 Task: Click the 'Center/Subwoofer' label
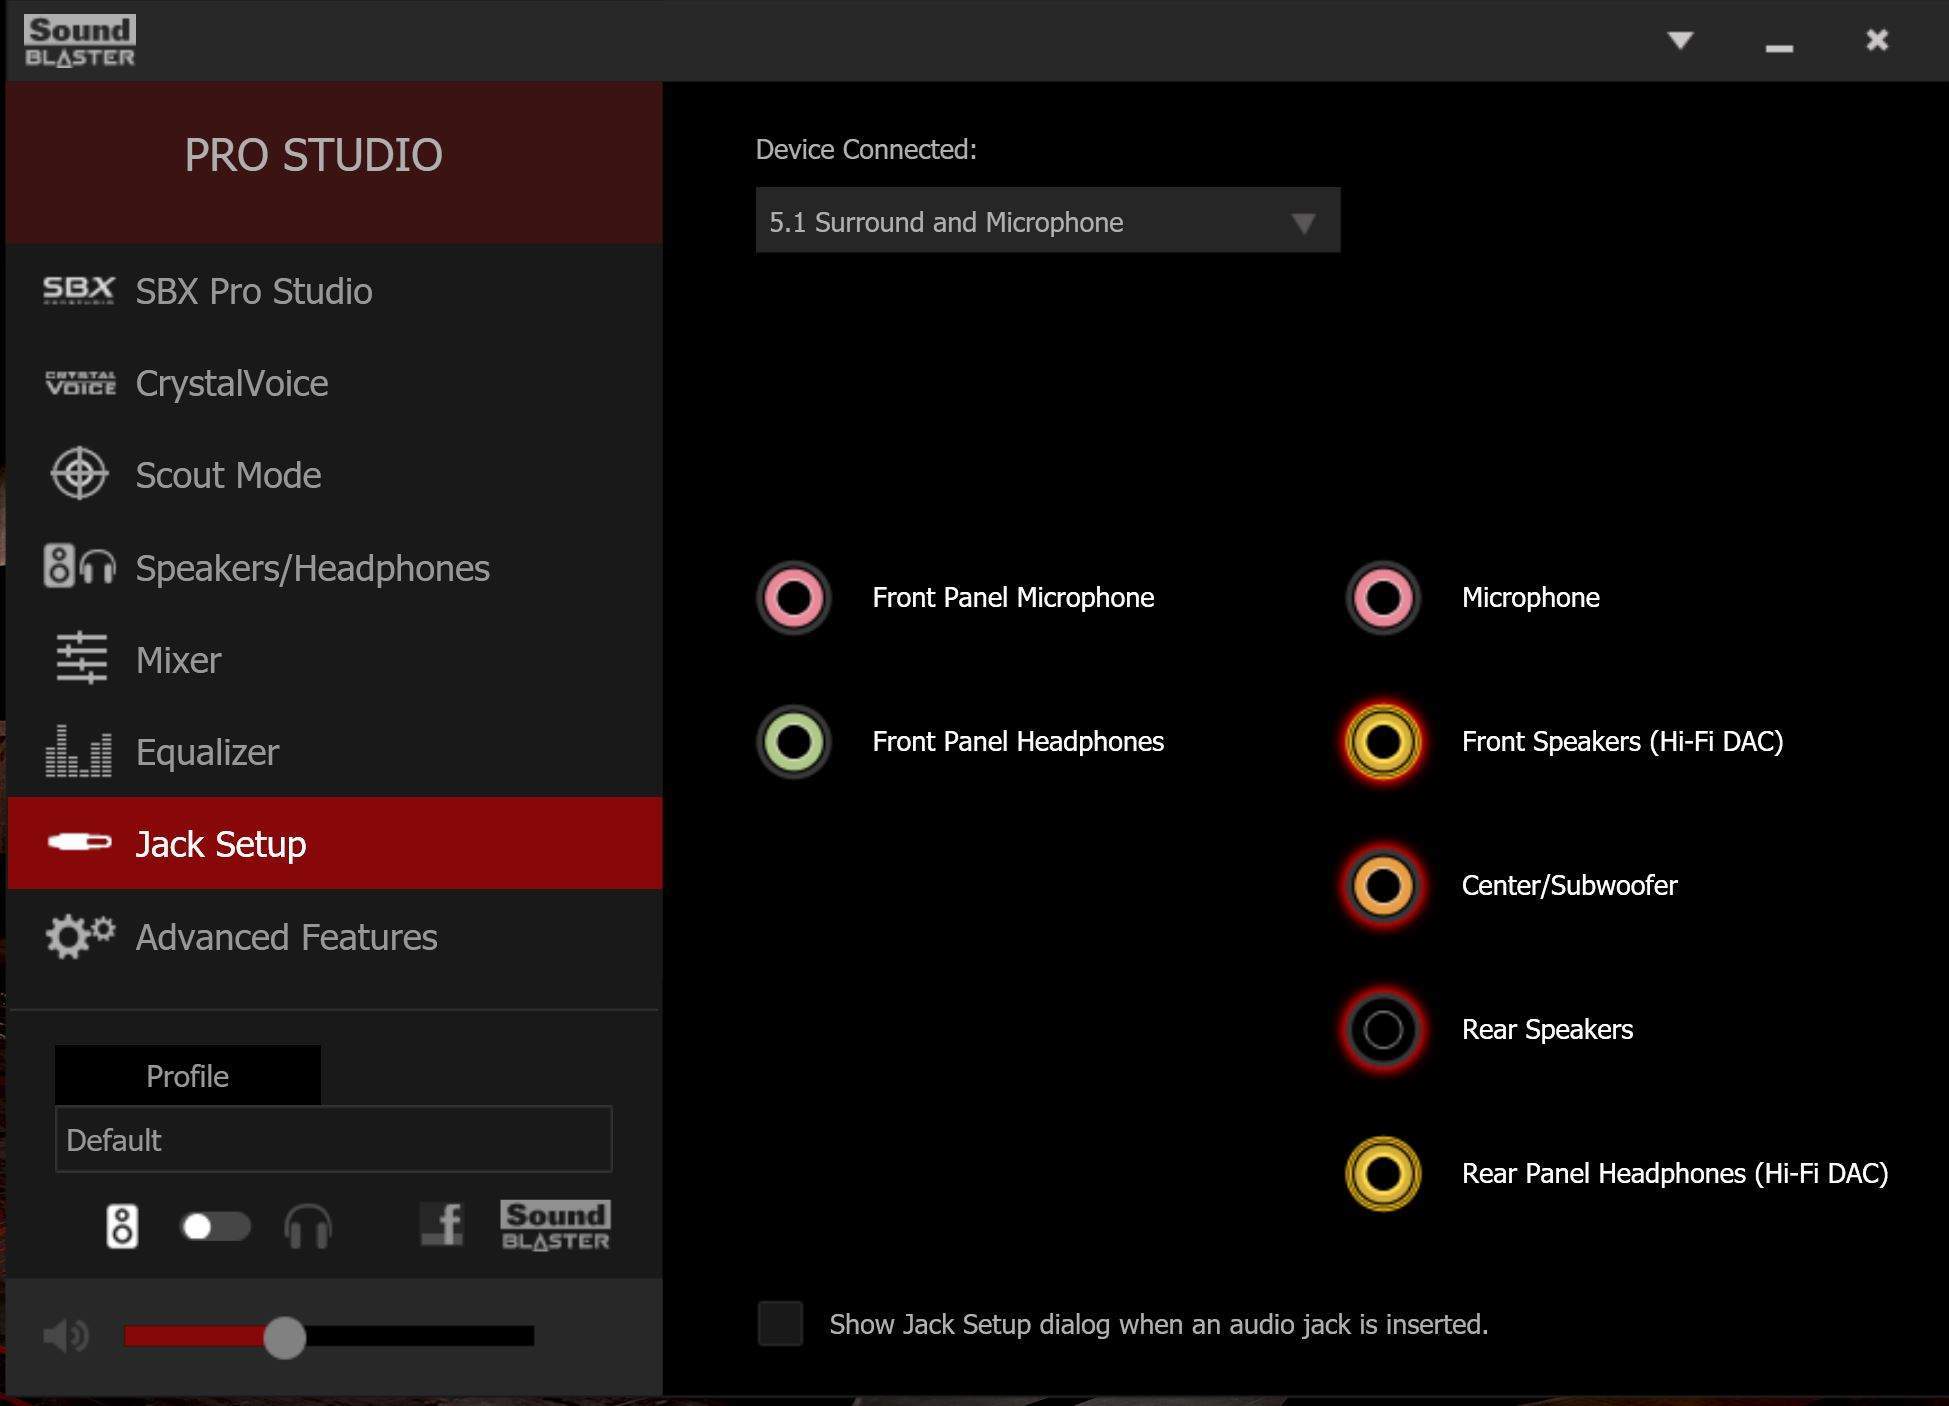pos(1569,886)
